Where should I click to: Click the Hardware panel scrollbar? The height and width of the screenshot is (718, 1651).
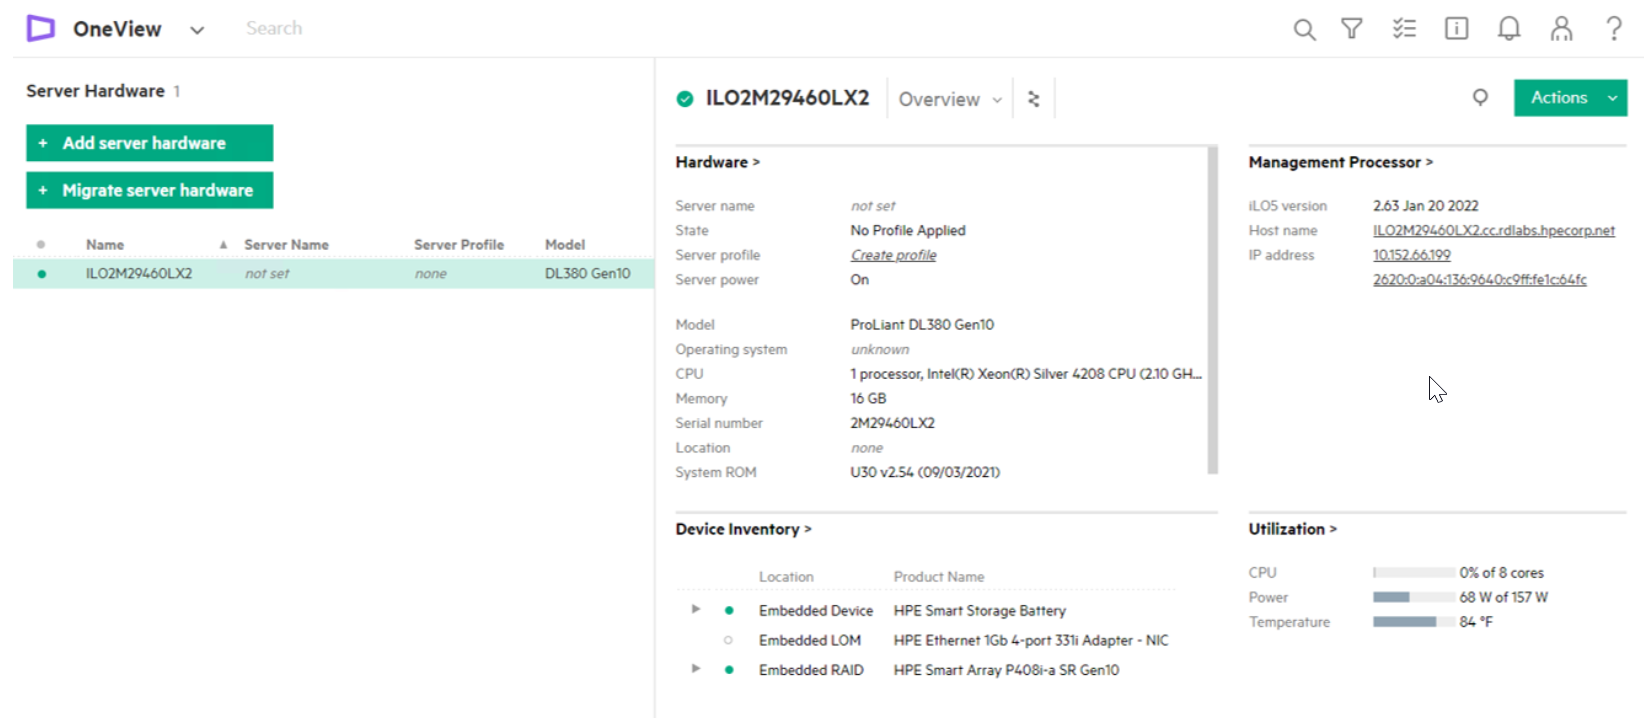click(x=1213, y=310)
